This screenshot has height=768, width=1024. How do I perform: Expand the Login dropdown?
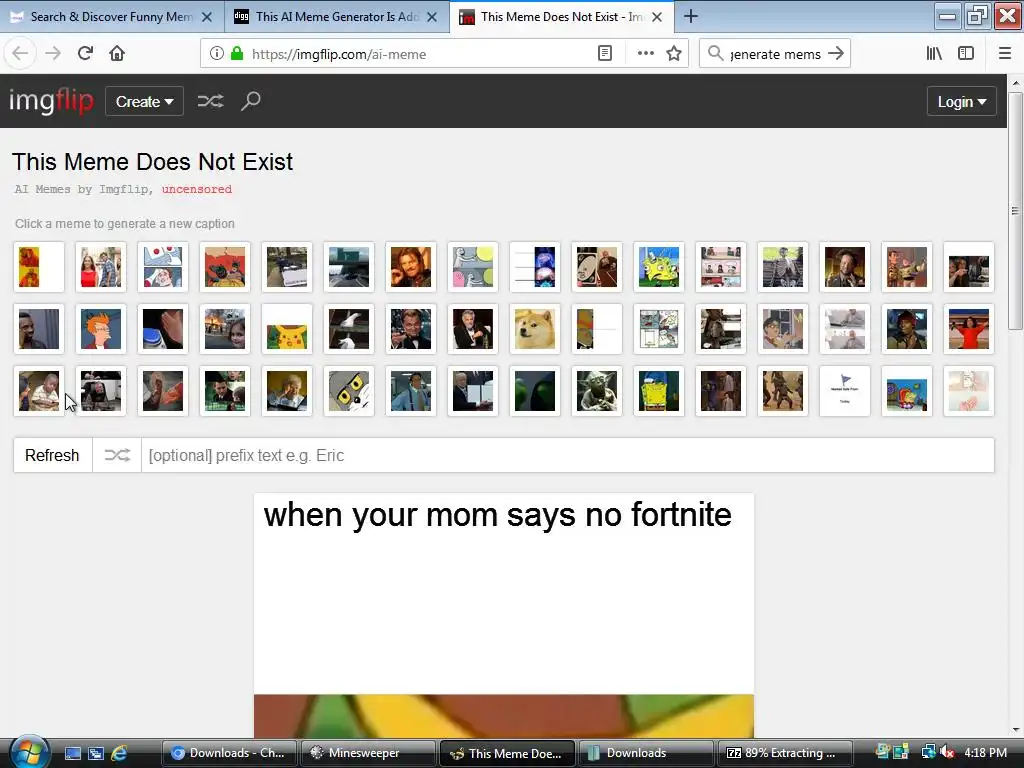(x=961, y=101)
